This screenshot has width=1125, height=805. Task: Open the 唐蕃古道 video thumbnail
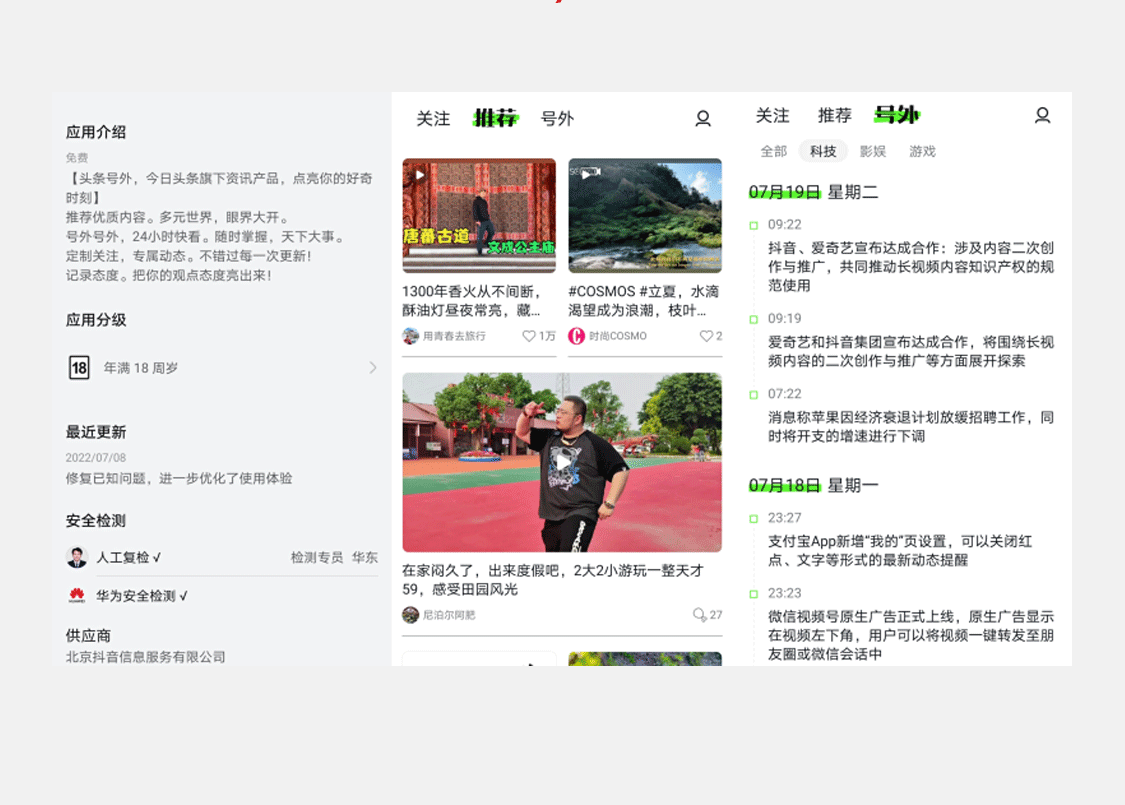[479, 216]
